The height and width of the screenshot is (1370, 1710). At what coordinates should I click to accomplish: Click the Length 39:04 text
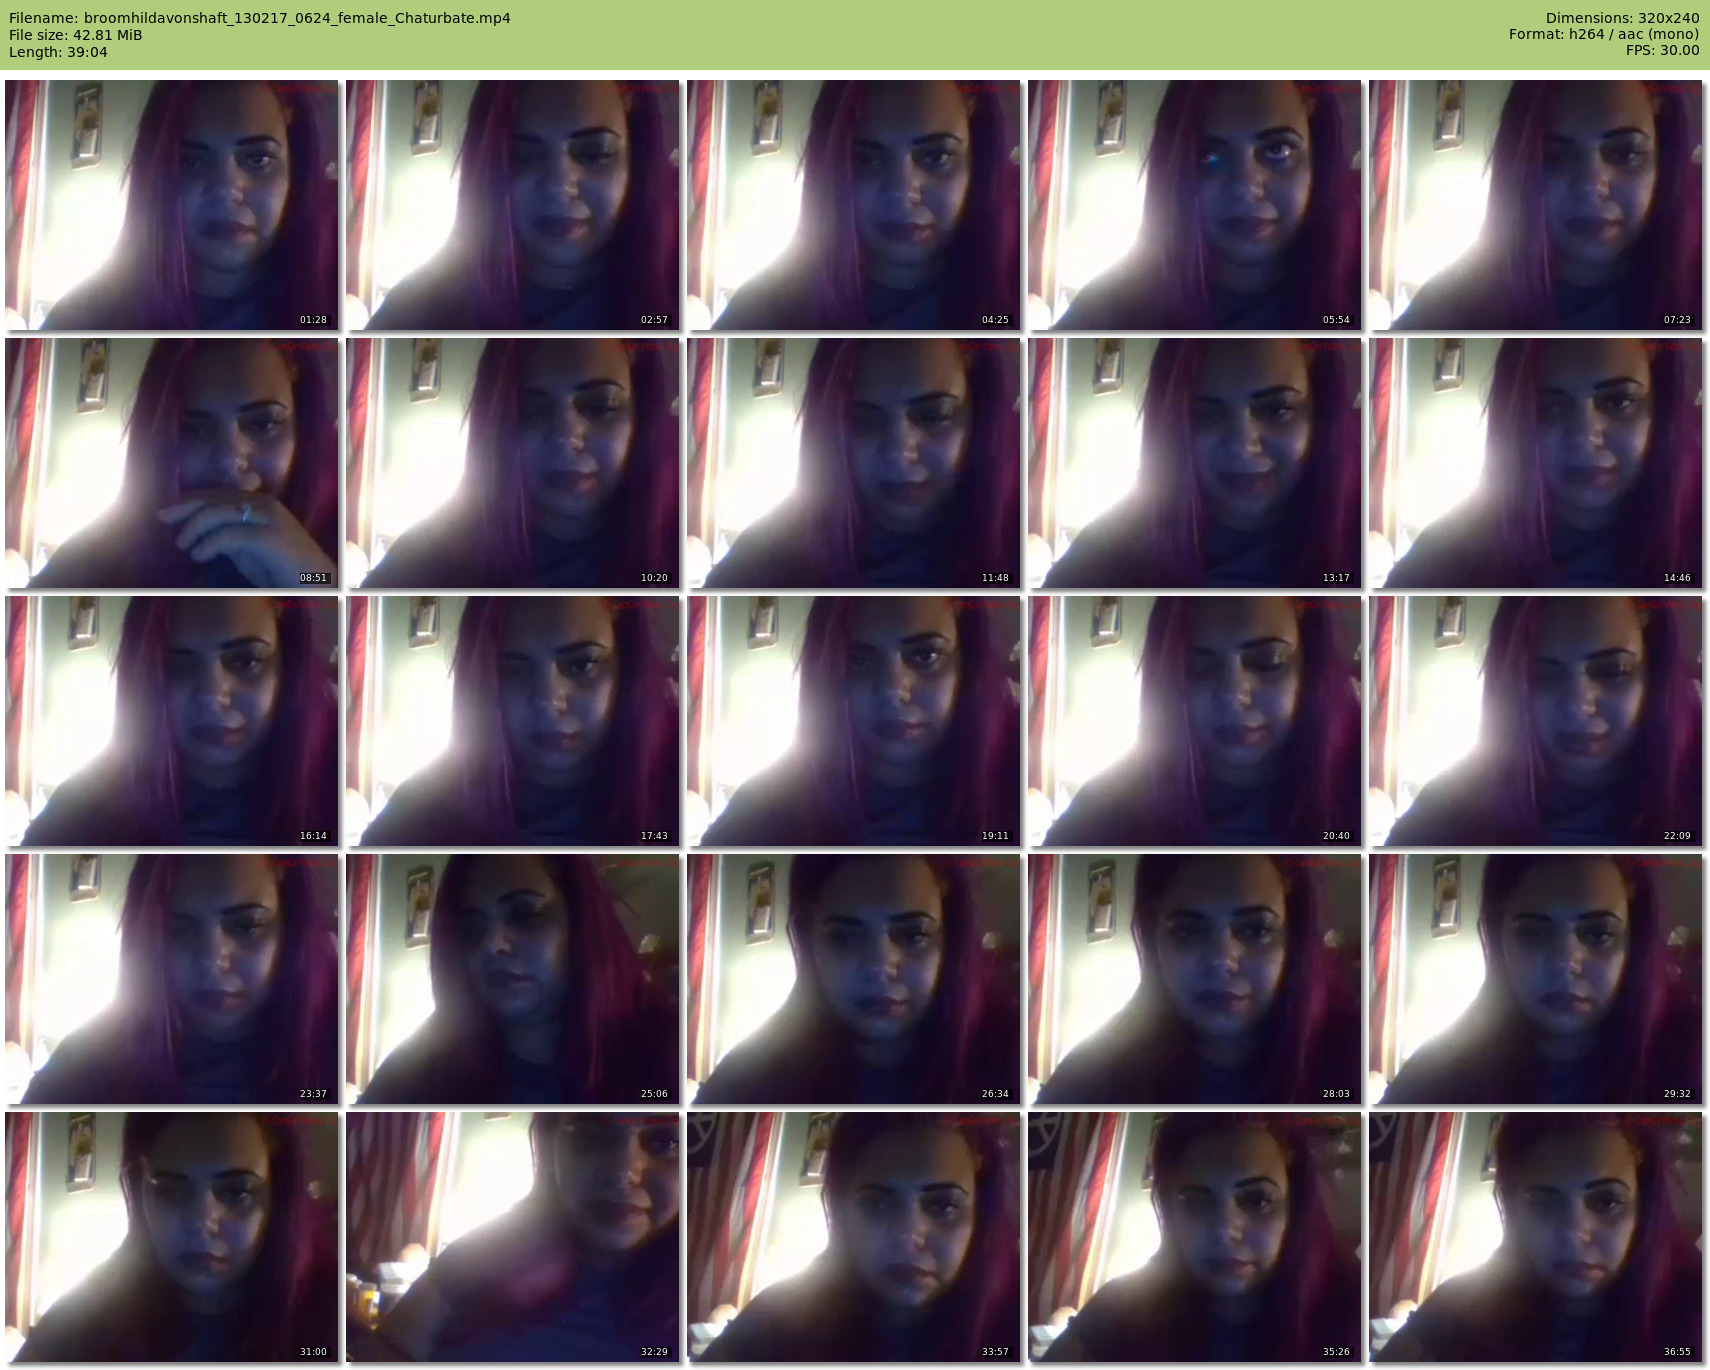tap(58, 52)
